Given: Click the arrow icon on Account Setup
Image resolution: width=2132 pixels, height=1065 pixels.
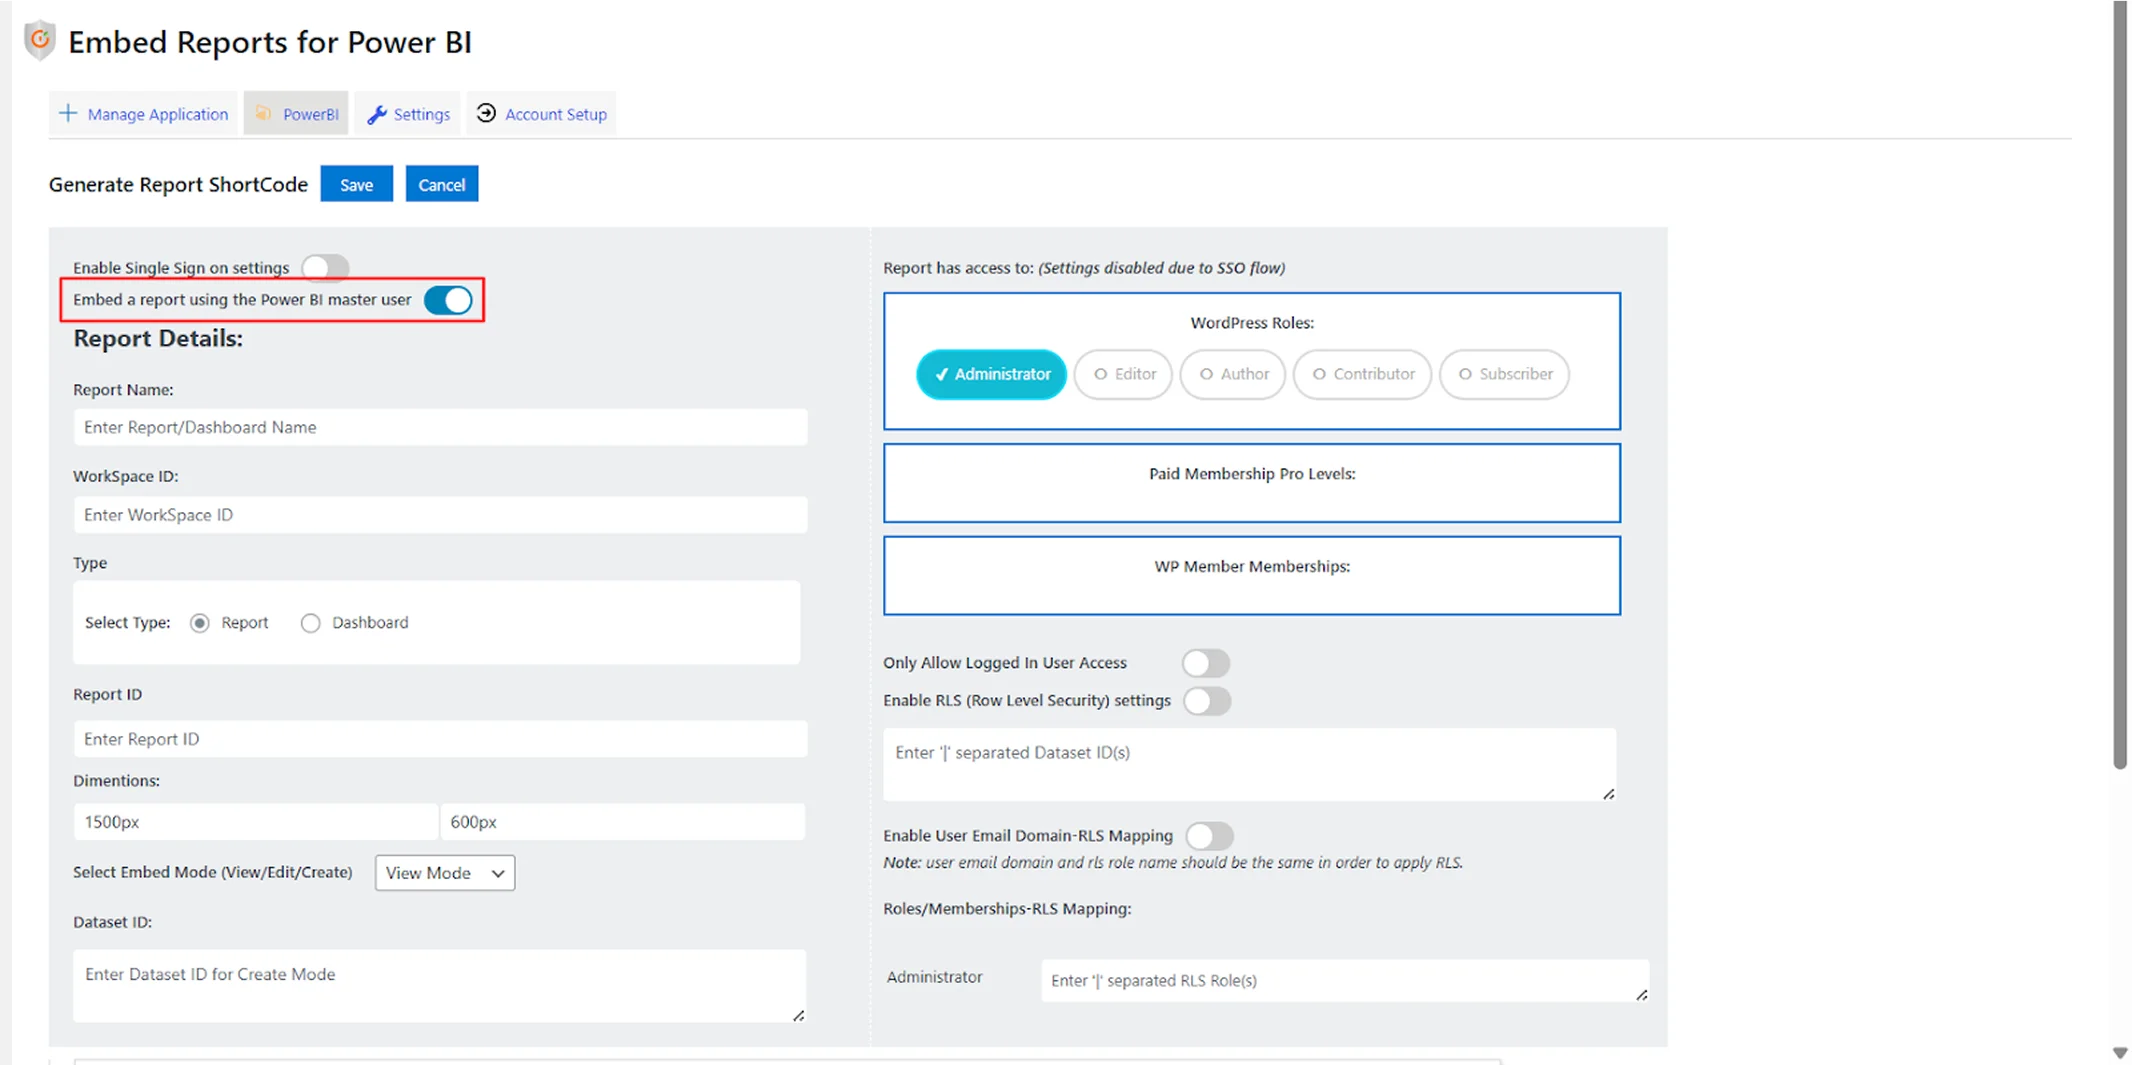Looking at the screenshot, I should pyautogui.click(x=486, y=113).
